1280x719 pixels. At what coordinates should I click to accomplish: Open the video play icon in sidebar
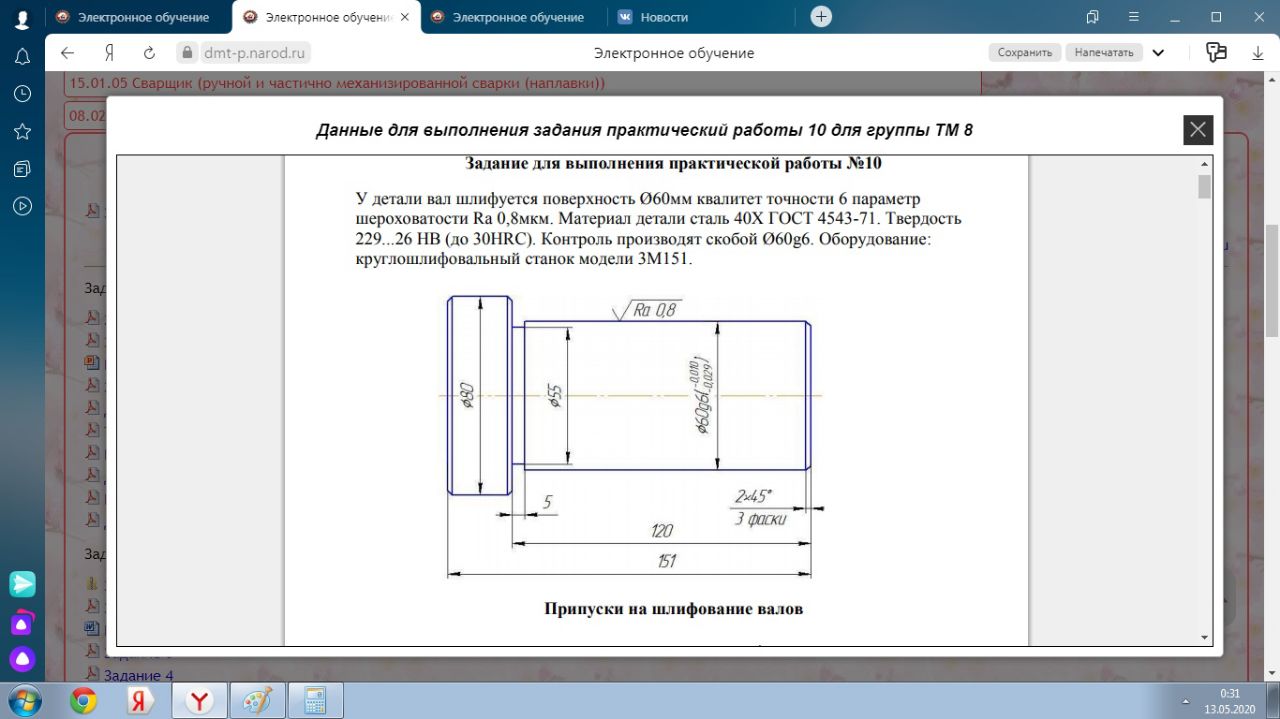pyautogui.click(x=22, y=206)
